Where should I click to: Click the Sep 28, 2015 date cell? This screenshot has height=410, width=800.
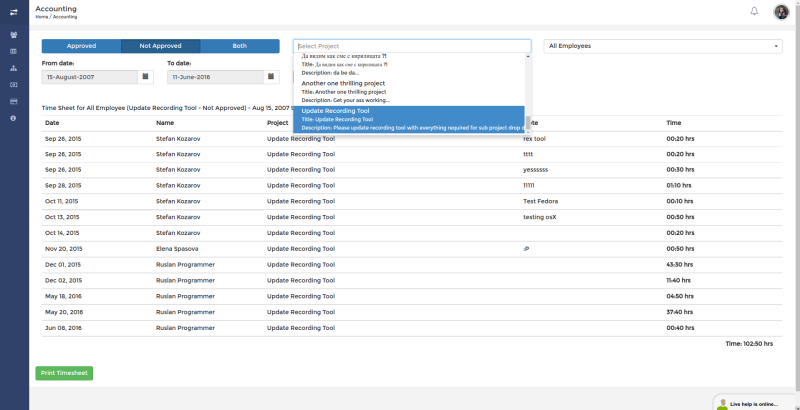point(63,186)
